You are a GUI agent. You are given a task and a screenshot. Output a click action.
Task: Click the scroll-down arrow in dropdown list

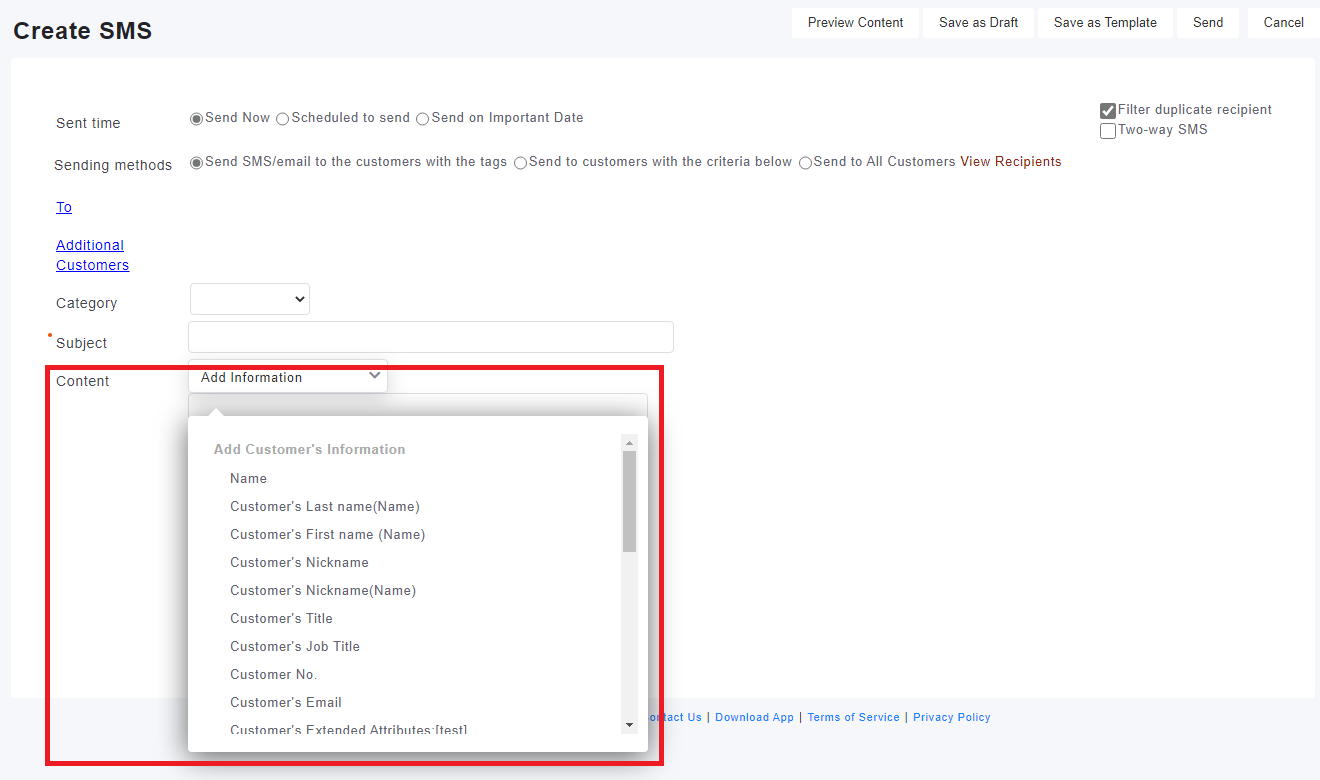coord(629,724)
